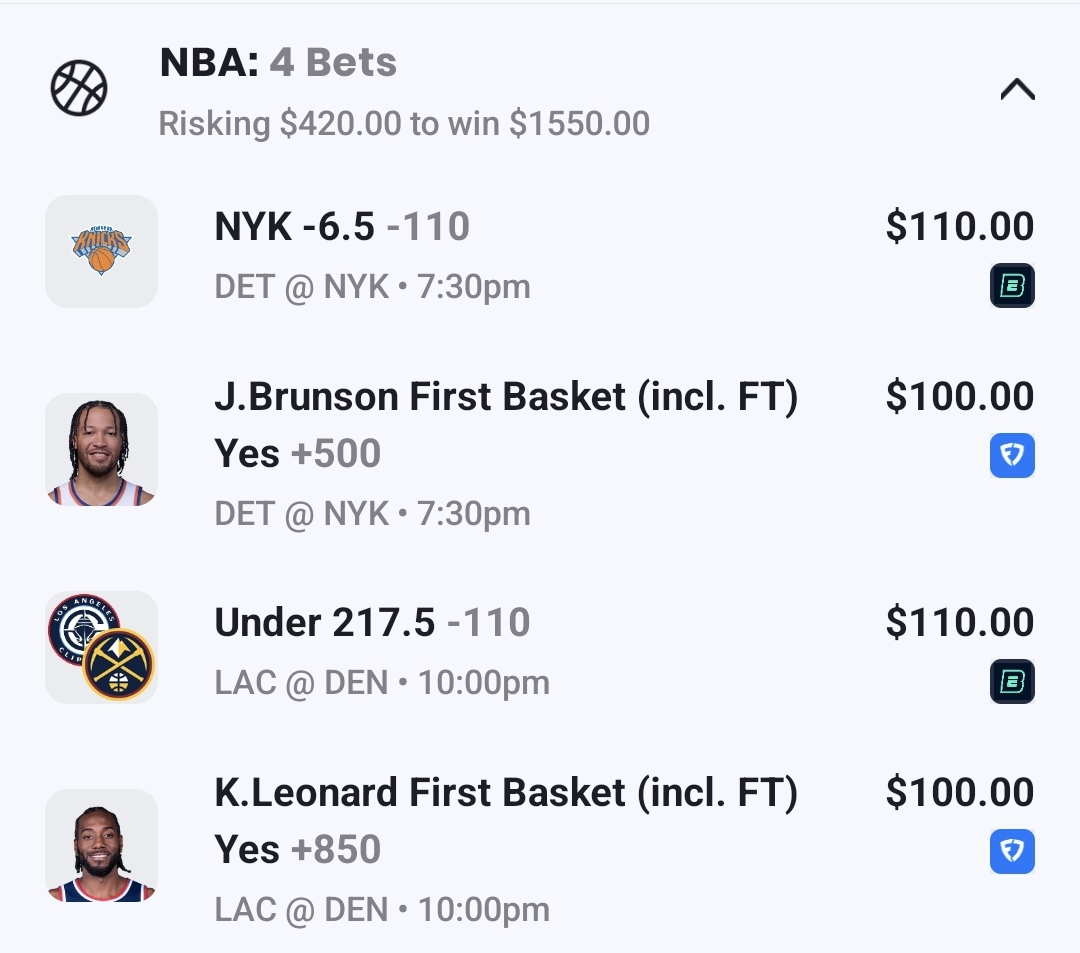Image resolution: width=1080 pixels, height=953 pixels.
Task: Open K.Leonard player headshot
Action: click(x=101, y=845)
